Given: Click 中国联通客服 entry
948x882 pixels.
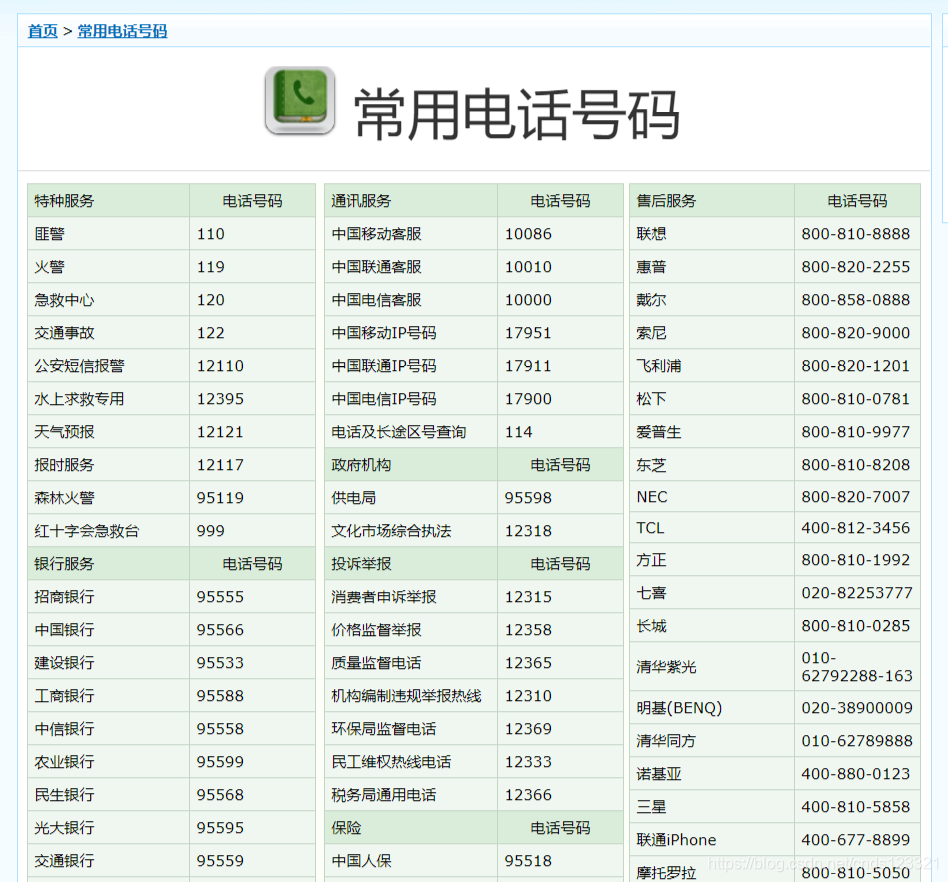Looking at the screenshot, I should pyautogui.click(x=376, y=267).
